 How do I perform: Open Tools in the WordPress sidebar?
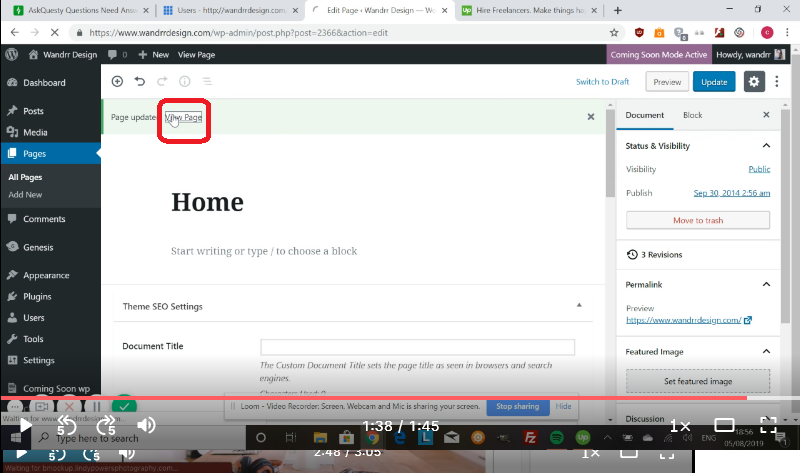pyautogui.click(x=33, y=339)
